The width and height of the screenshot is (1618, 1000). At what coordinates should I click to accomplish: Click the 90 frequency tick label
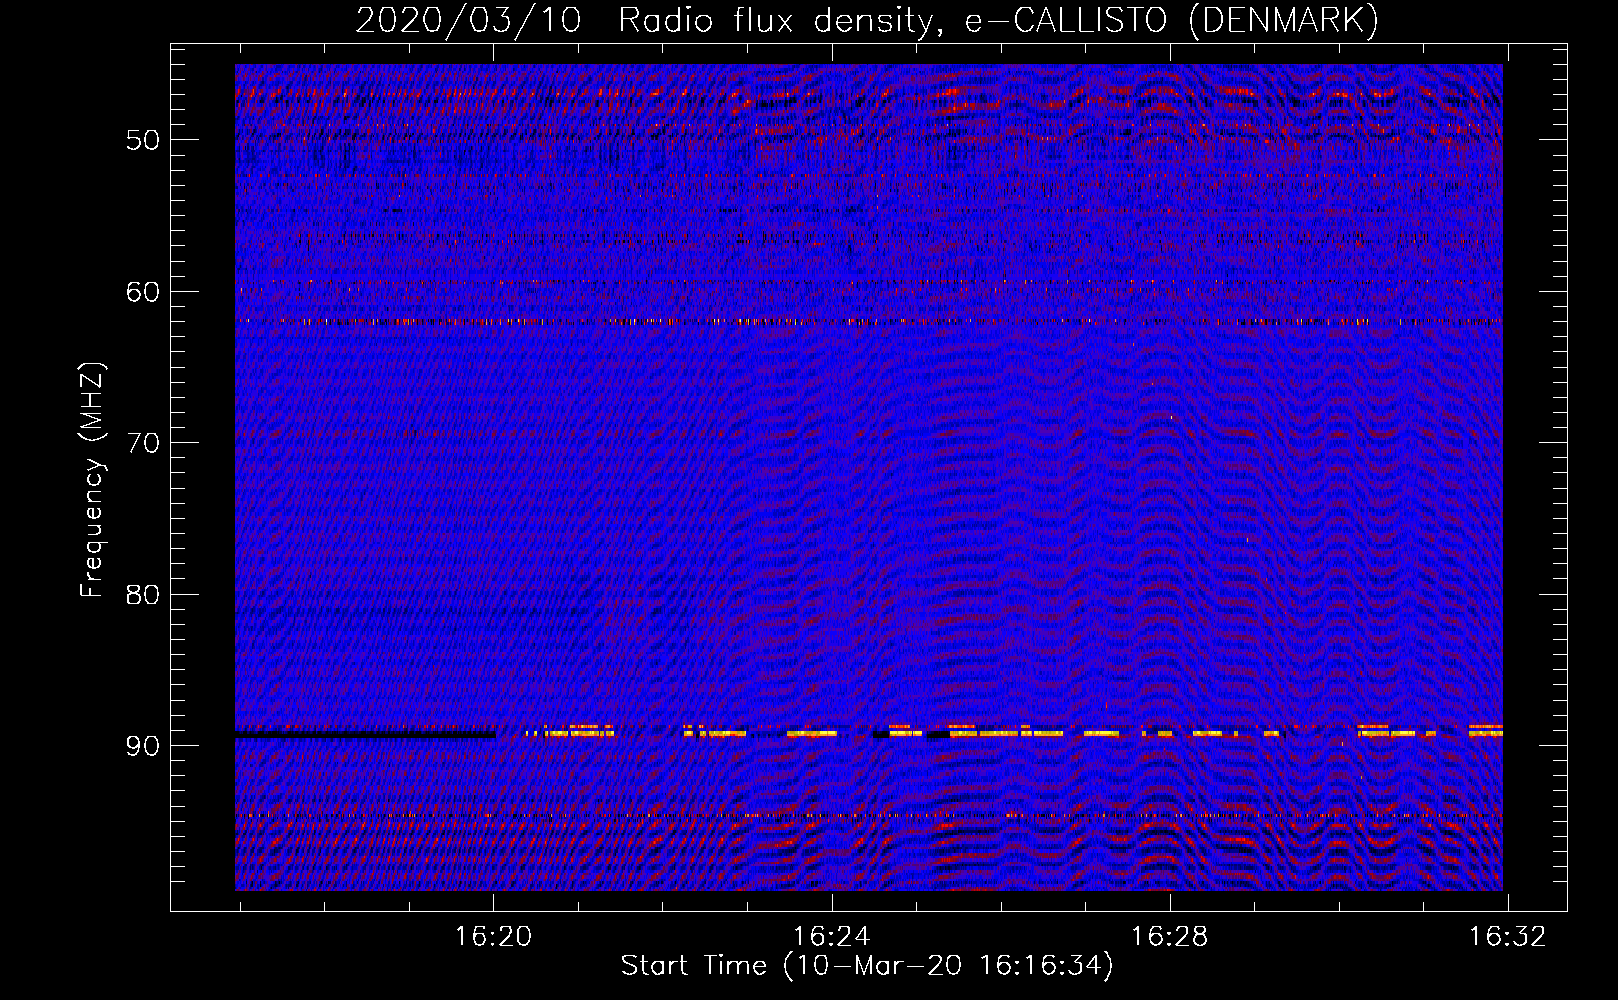tap(143, 747)
